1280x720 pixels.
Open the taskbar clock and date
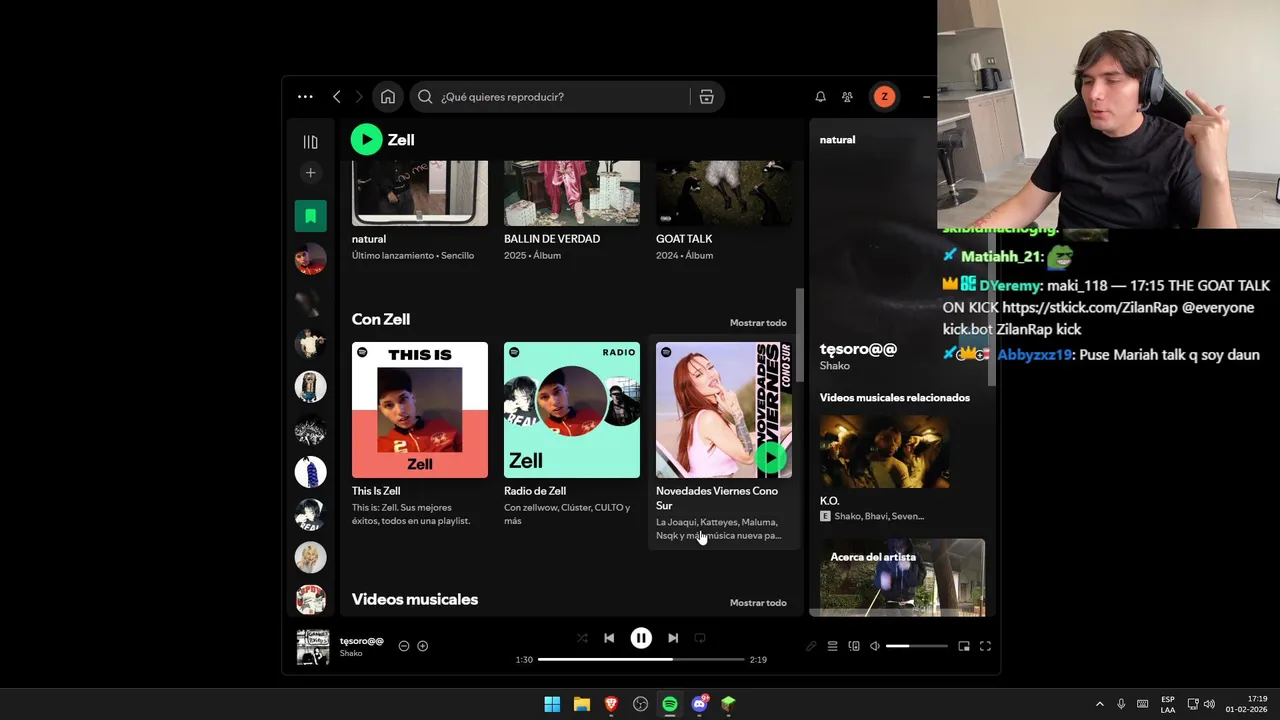pos(1247,704)
